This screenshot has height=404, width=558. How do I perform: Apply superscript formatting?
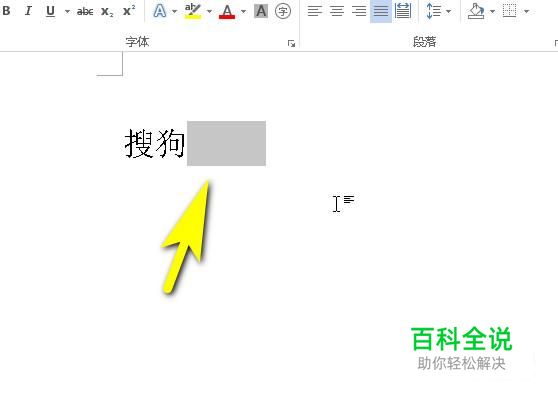(129, 11)
